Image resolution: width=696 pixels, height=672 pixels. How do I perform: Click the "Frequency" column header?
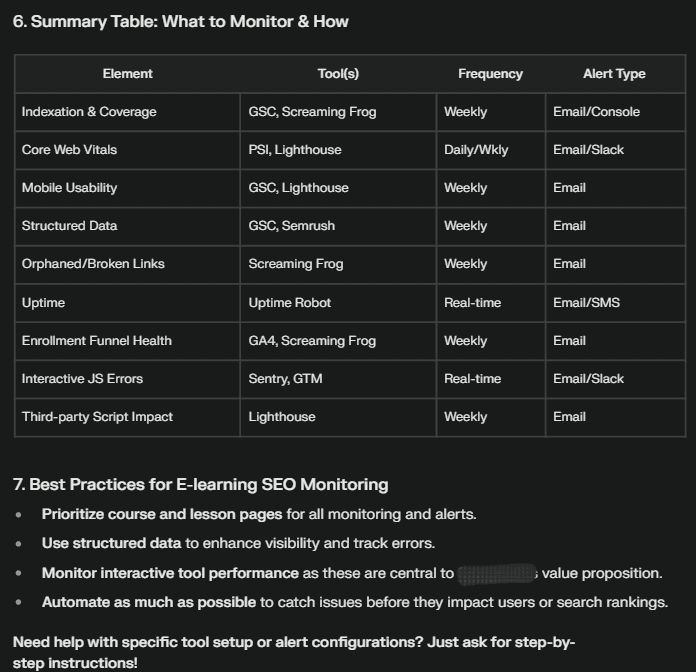490,74
